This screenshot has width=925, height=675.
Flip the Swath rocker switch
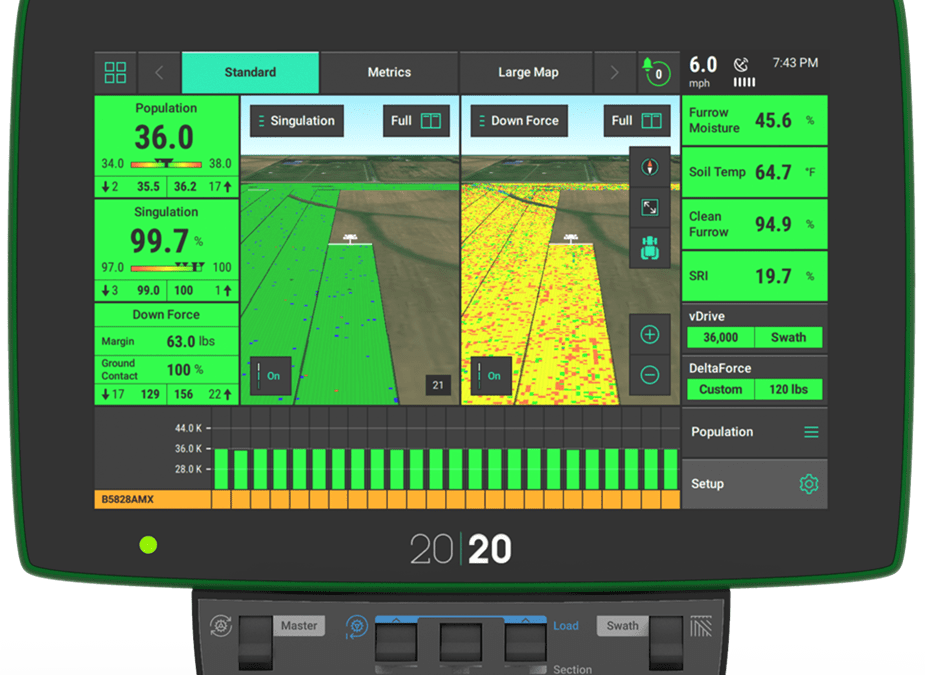pos(666,642)
